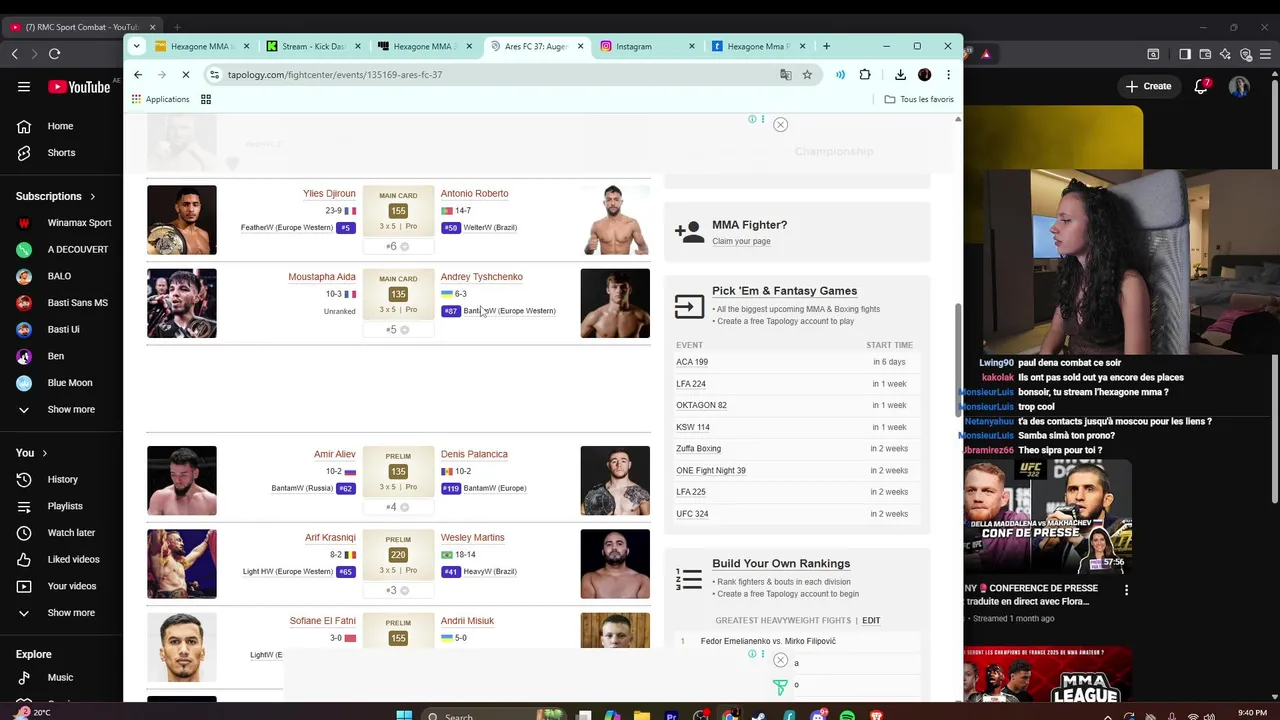Click the Tapology address bar URL
1280x720 pixels.
pyautogui.click(x=334, y=74)
